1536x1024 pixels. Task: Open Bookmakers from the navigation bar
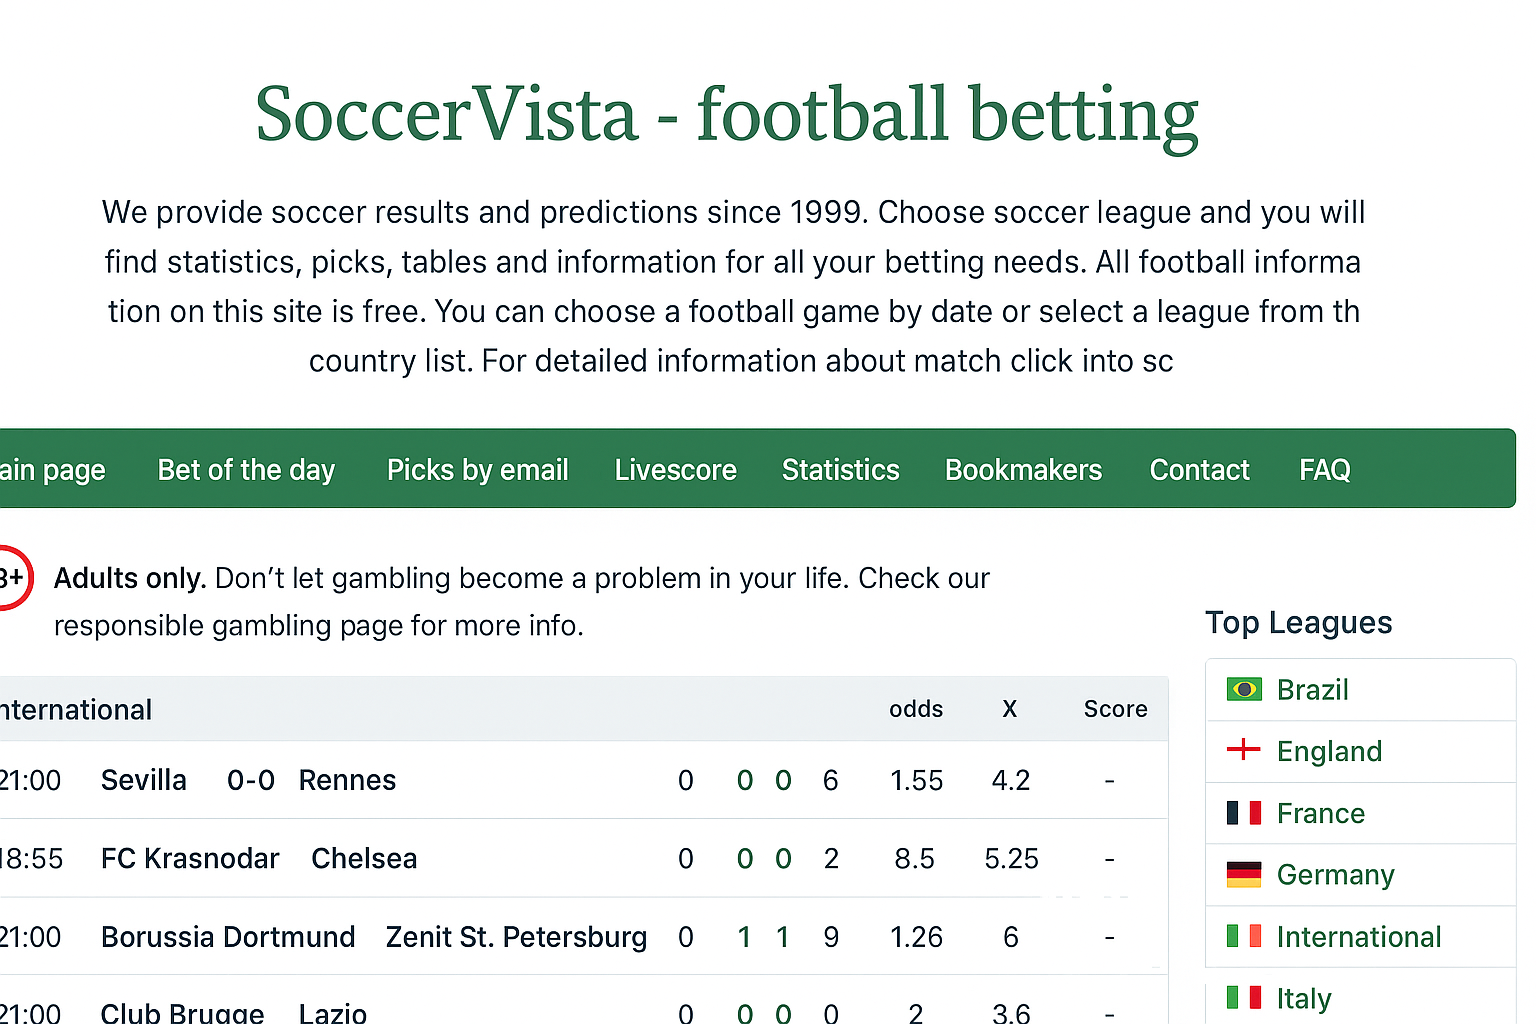click(x=1023, y=470)
